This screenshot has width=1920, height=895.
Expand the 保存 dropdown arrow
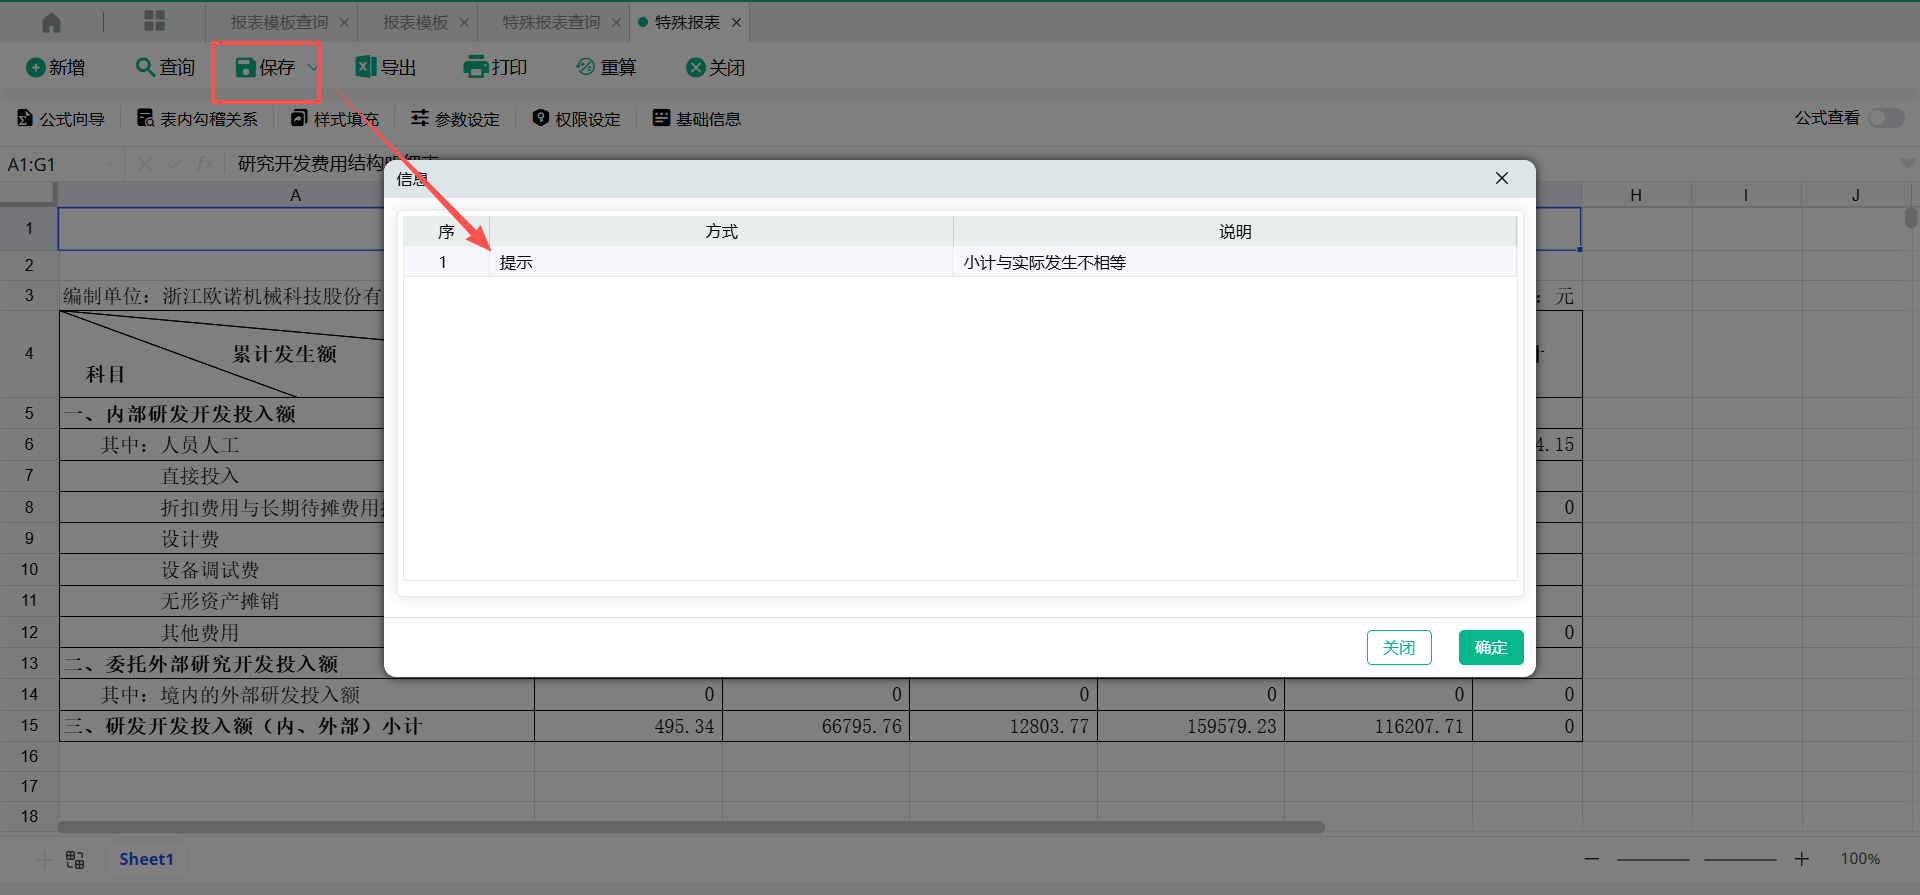pyautogui.click(x=312, y=68)
